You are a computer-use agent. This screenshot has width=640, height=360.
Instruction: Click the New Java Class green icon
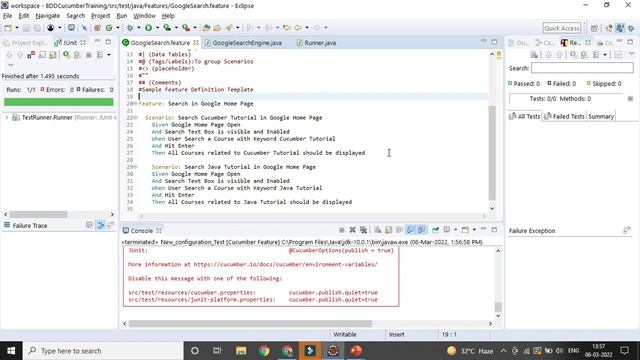point(109,28)
